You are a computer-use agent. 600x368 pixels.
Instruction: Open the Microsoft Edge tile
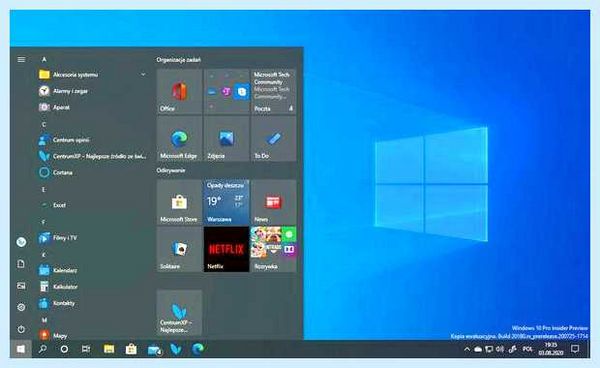tap(179, 138)
